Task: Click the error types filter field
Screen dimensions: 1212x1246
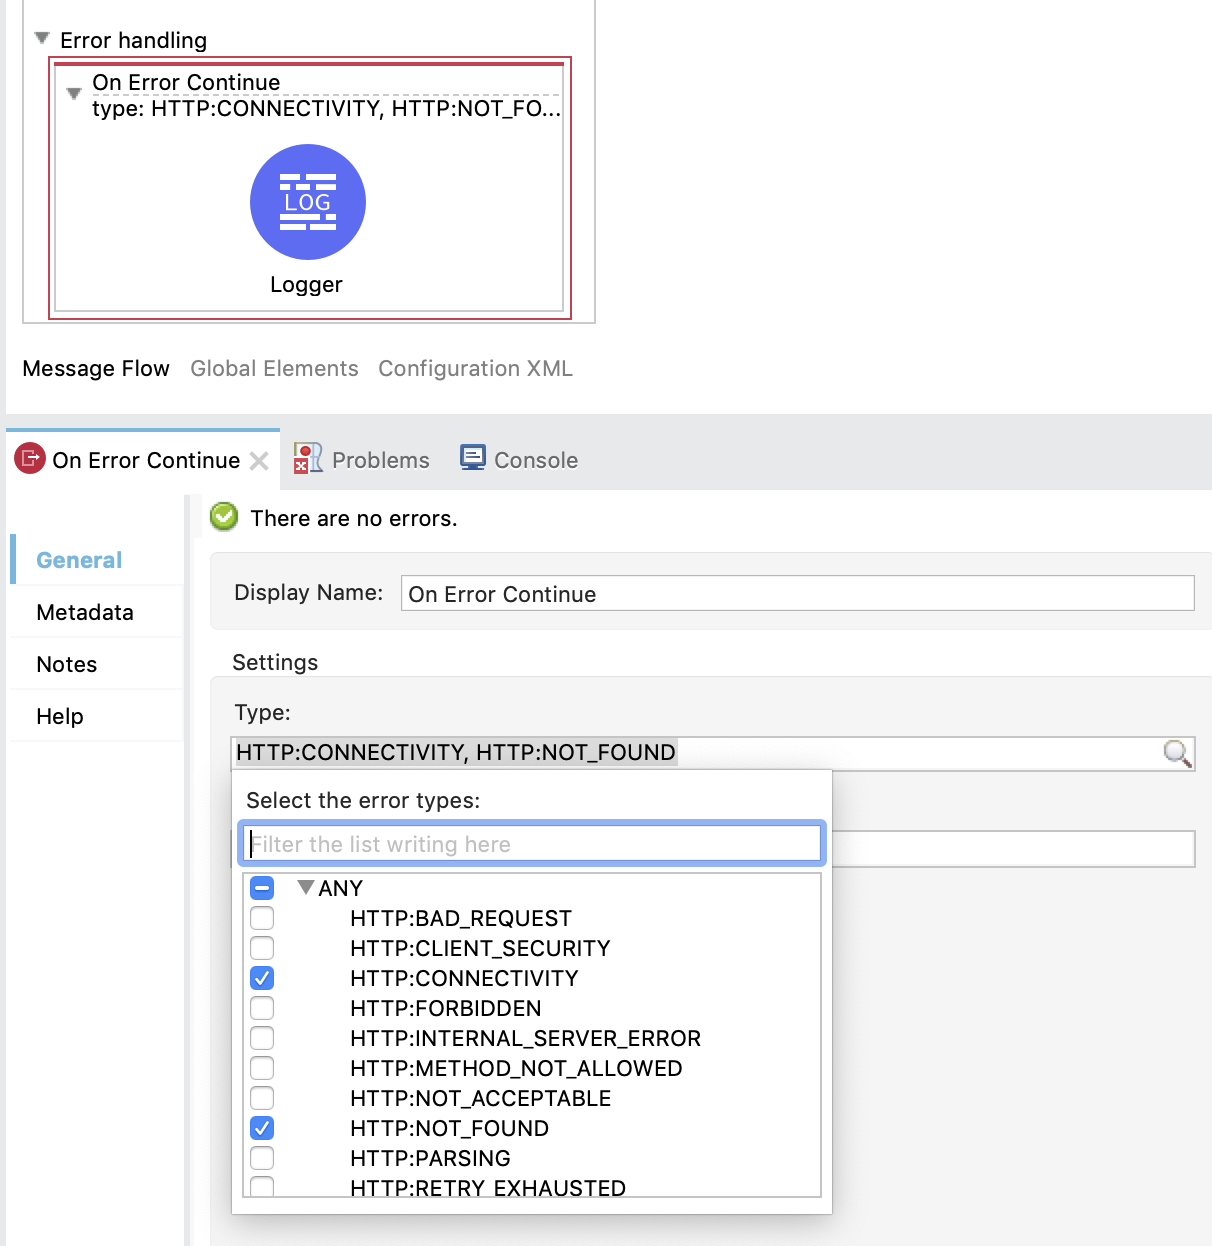Action: pos(531,844)
